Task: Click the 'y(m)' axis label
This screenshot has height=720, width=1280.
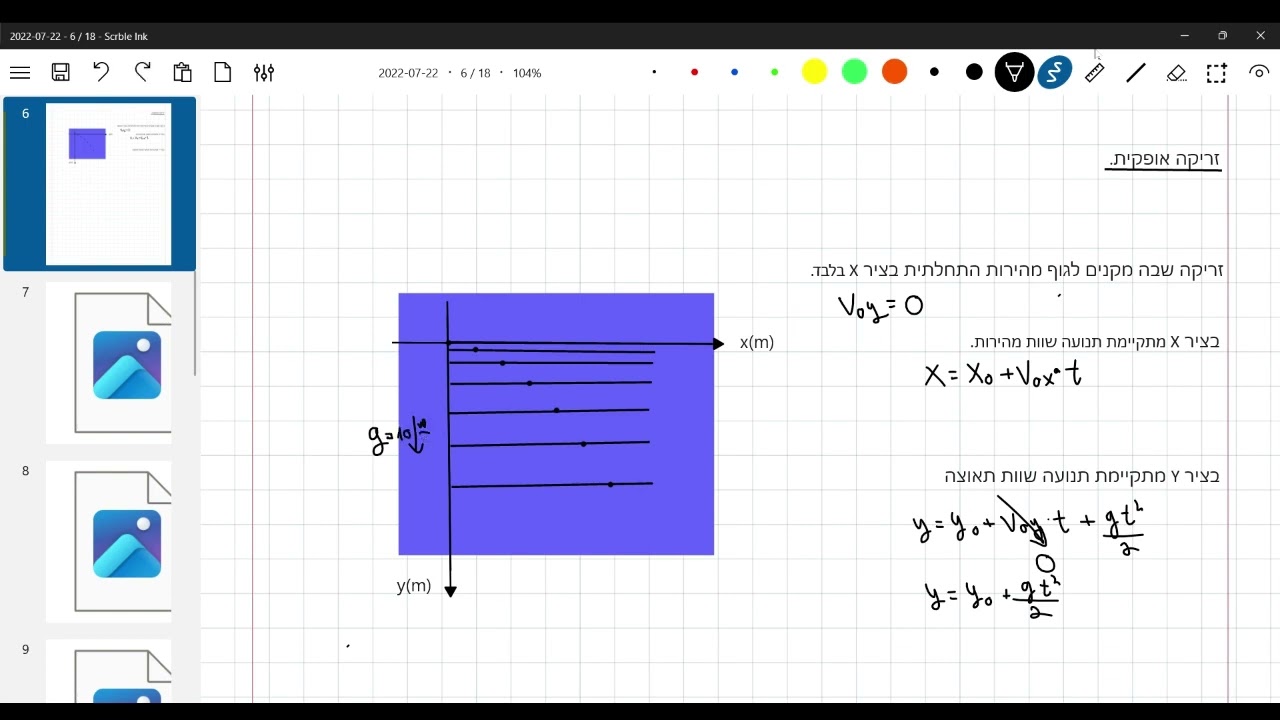Action: point(414,586)
